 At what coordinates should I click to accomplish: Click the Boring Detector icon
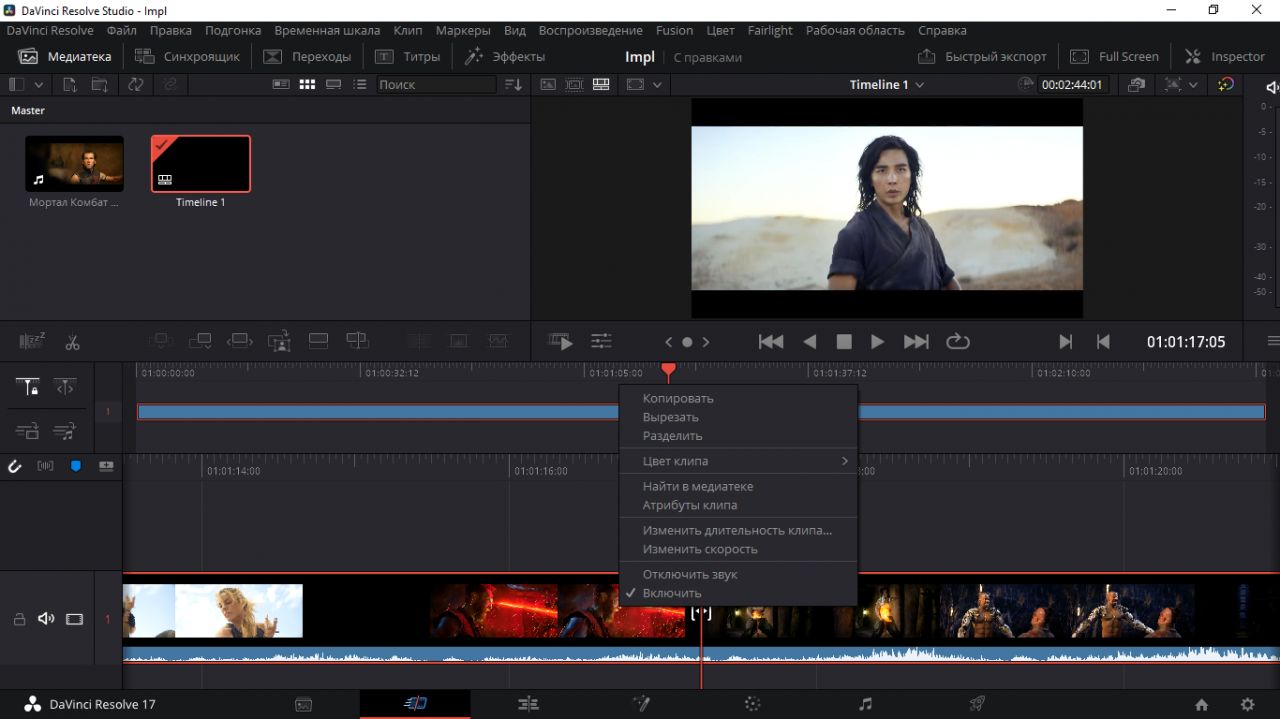pyautogui.click(x=32, y=342)
